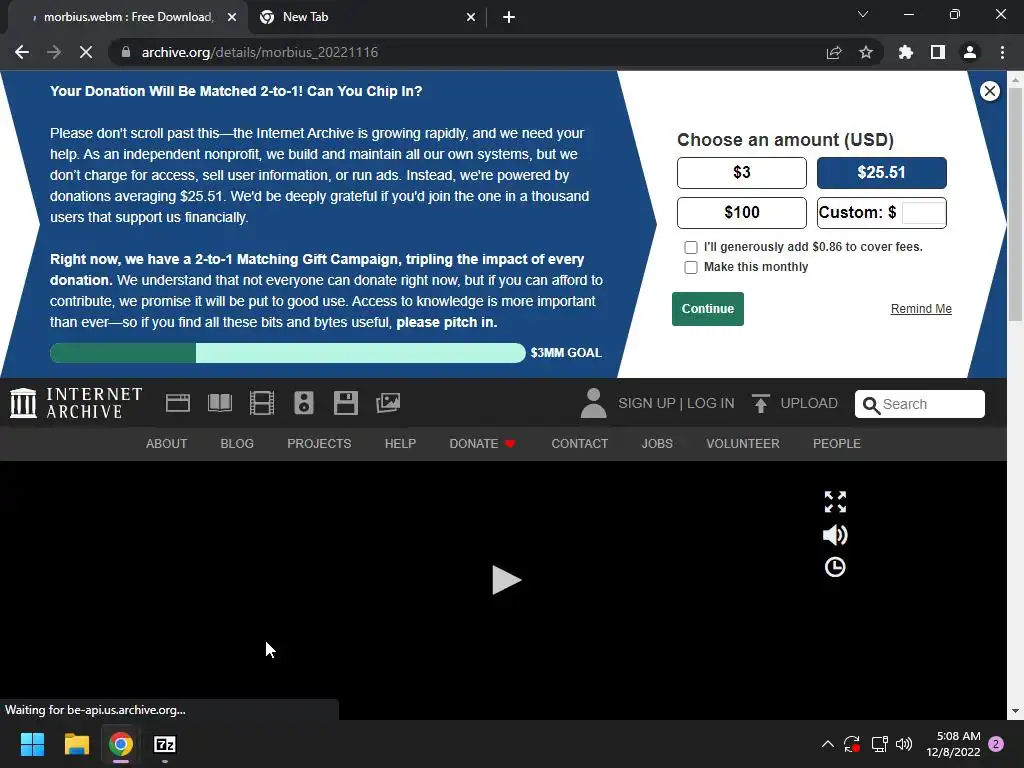Screen dimensions: 1024x768
Task: Share this page icon in the address bar
Action: tap(834, 52)
